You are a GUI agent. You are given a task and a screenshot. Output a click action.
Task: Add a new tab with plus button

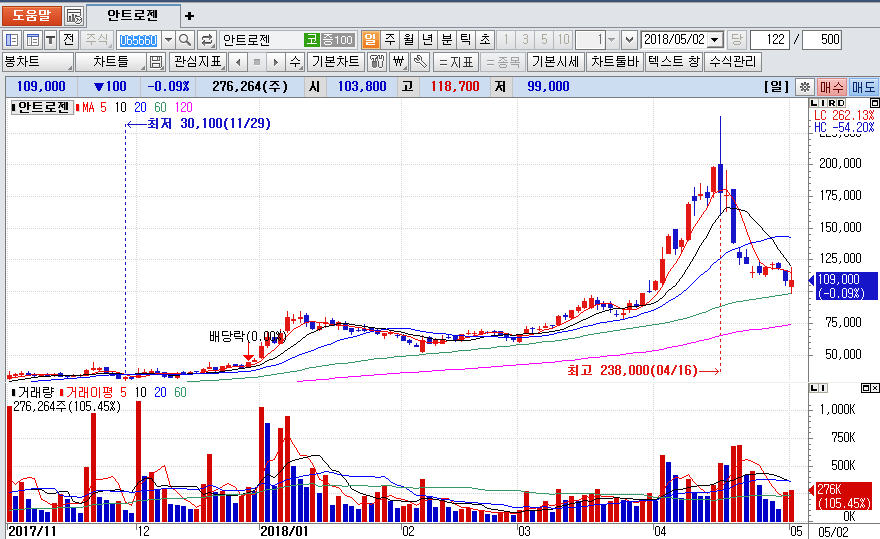190,16
